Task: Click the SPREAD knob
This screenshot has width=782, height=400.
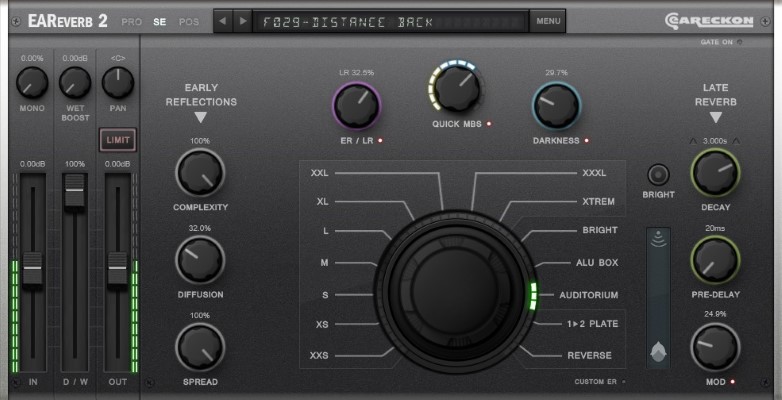Action: click(x=200, y=347)
